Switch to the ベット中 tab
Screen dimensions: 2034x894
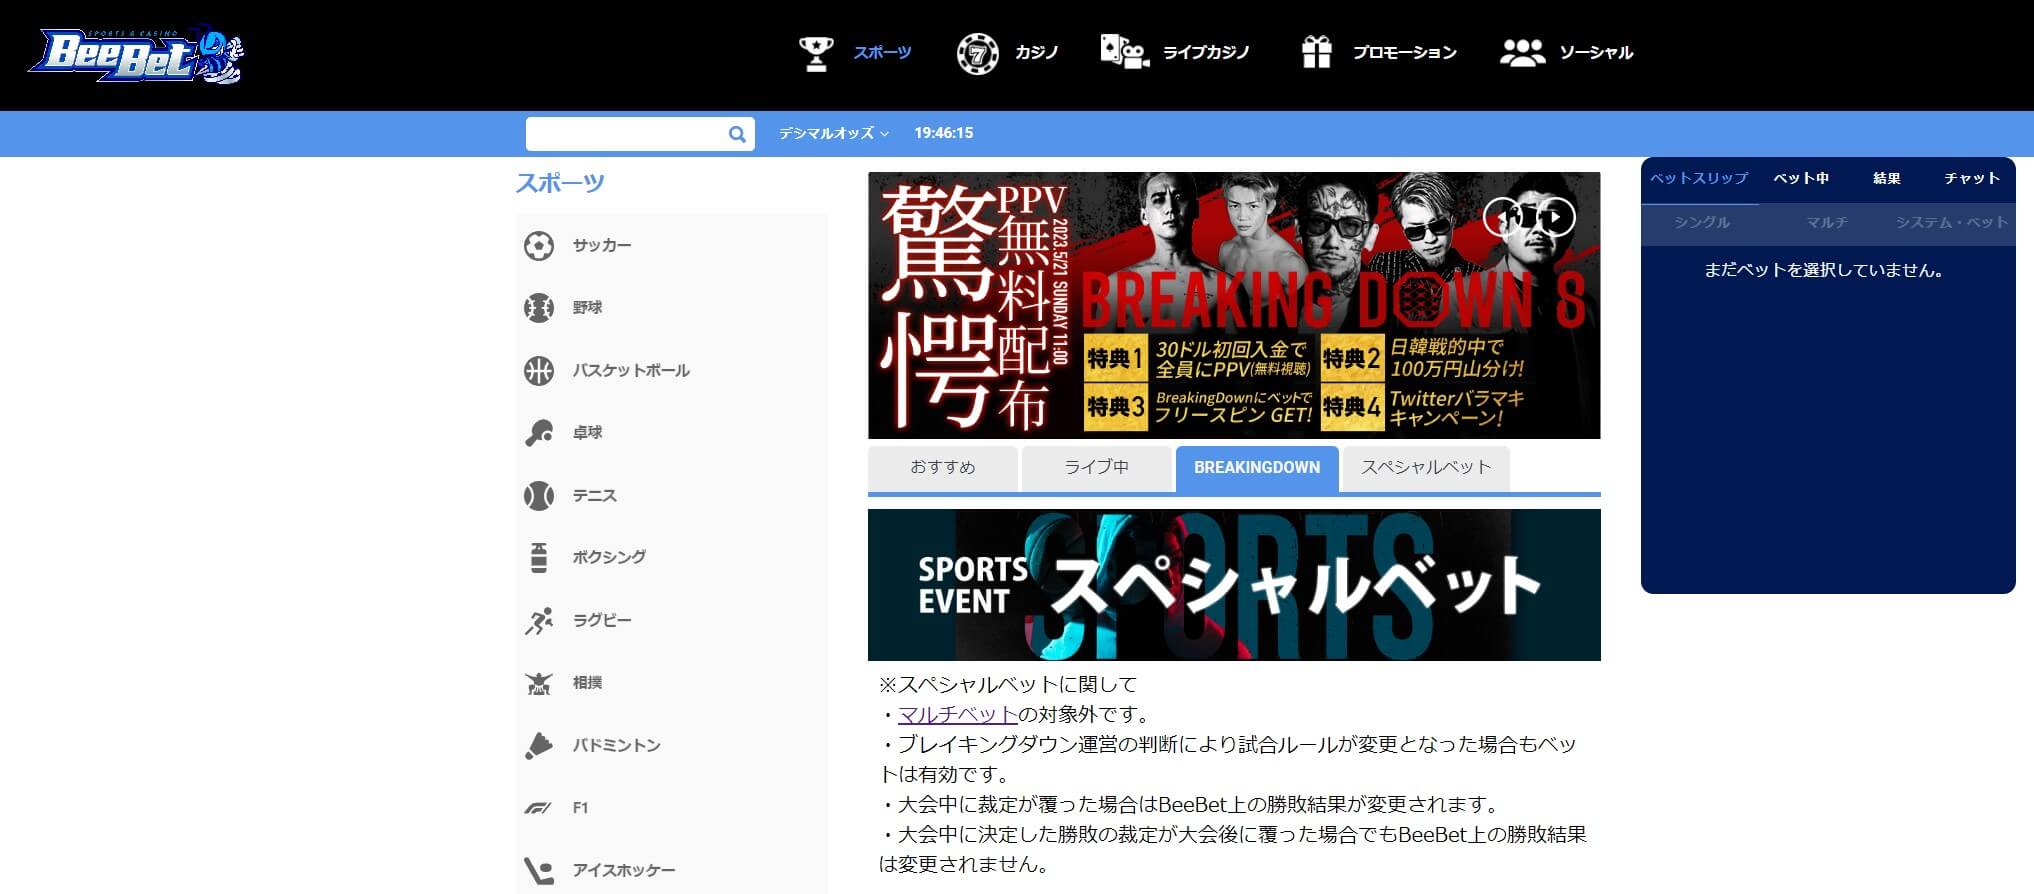point(1801,179)
